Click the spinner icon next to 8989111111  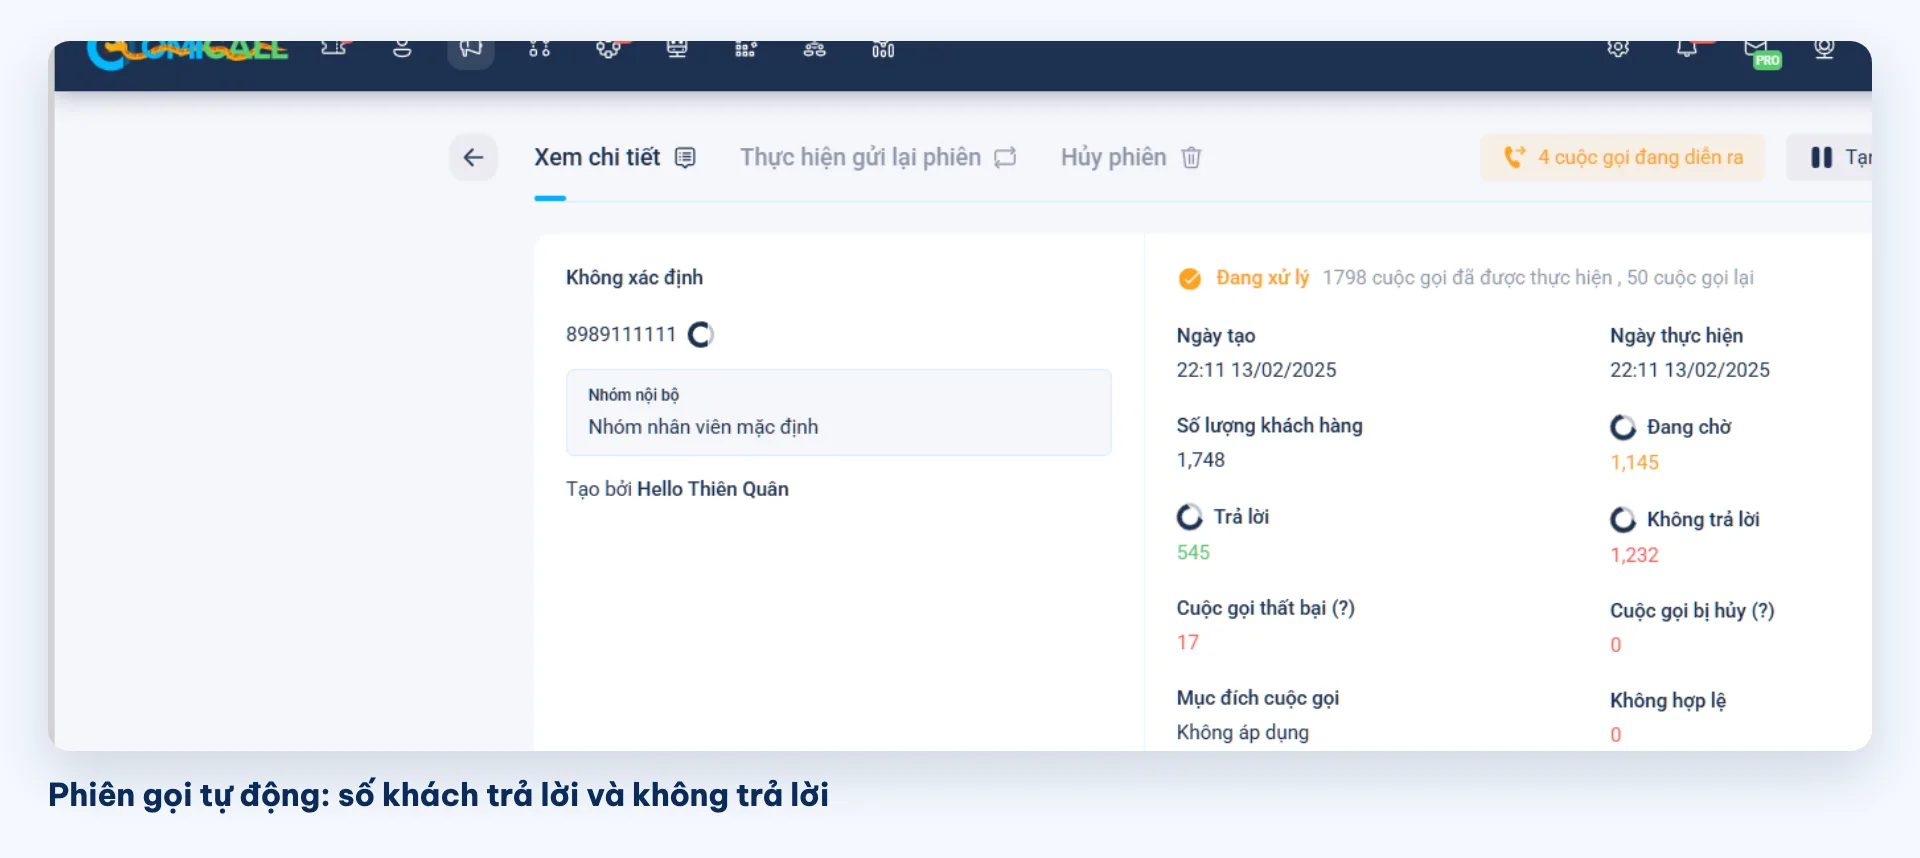pos(701,334)
